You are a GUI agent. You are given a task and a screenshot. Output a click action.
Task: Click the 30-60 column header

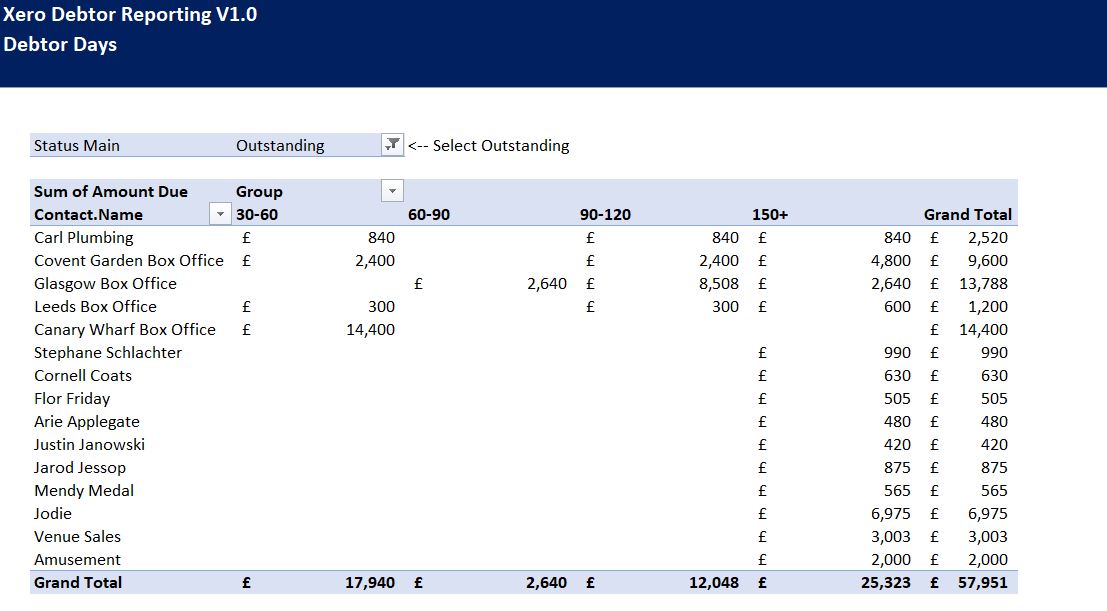pos(257,214)
